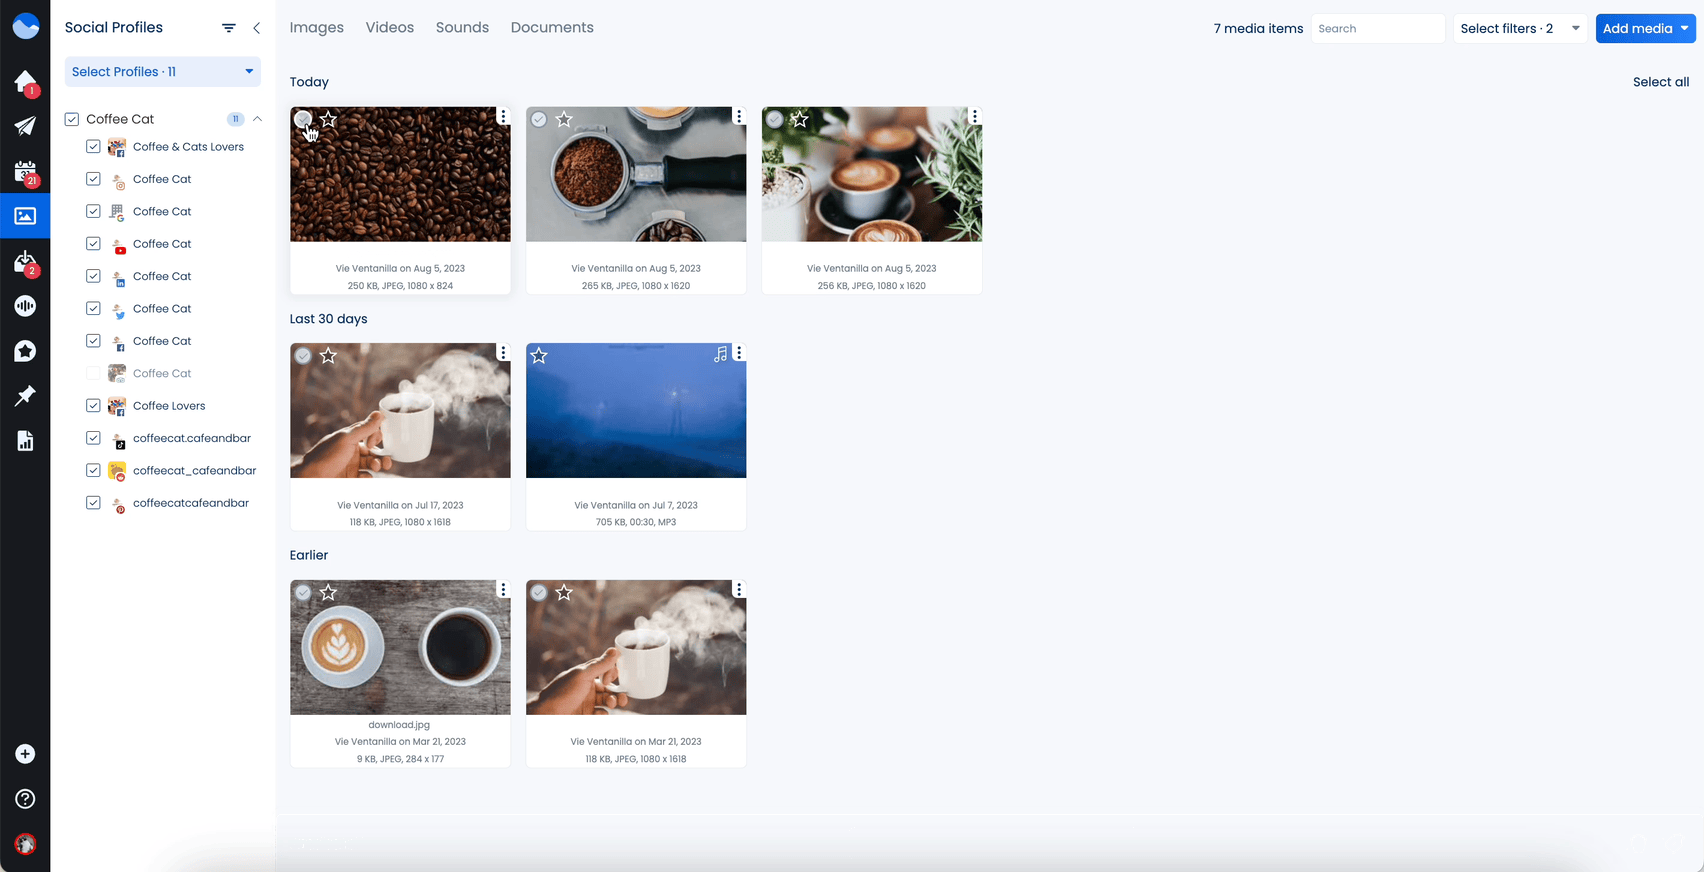Viewport: 1704px width, 872px height.
Task: Switch to the Documents tab
Action: [x=552, y=27]
